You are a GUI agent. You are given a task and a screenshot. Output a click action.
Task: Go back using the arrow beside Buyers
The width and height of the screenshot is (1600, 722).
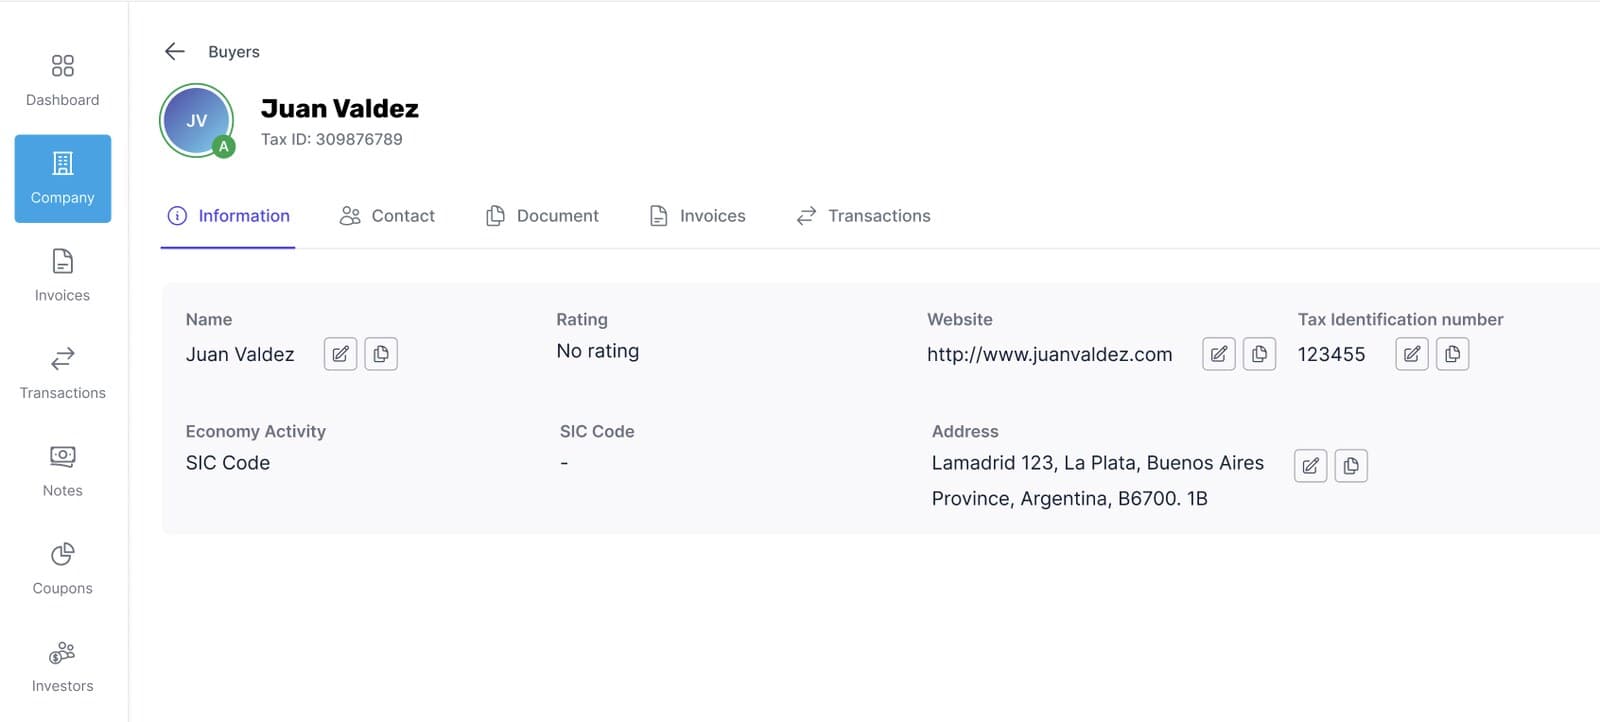tap(175, 51)
